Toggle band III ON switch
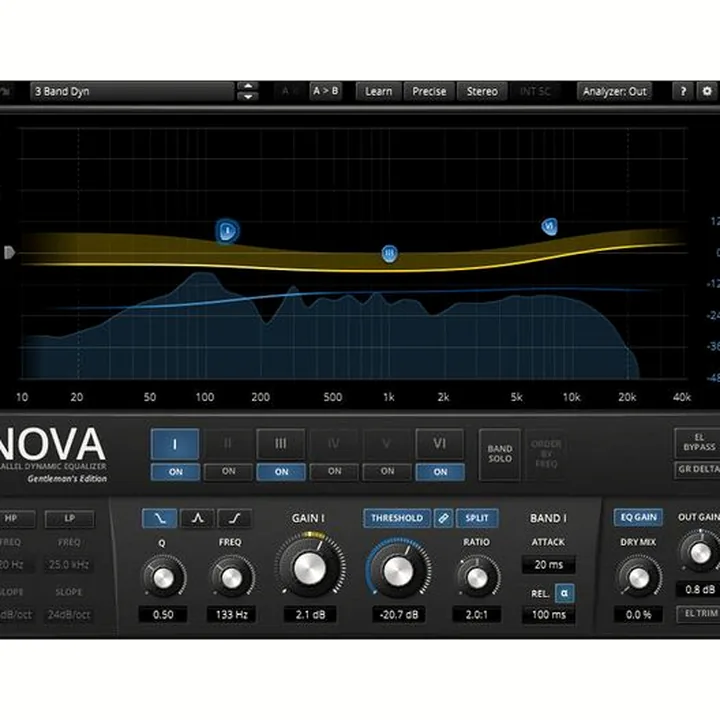 (x=281, y=472)
